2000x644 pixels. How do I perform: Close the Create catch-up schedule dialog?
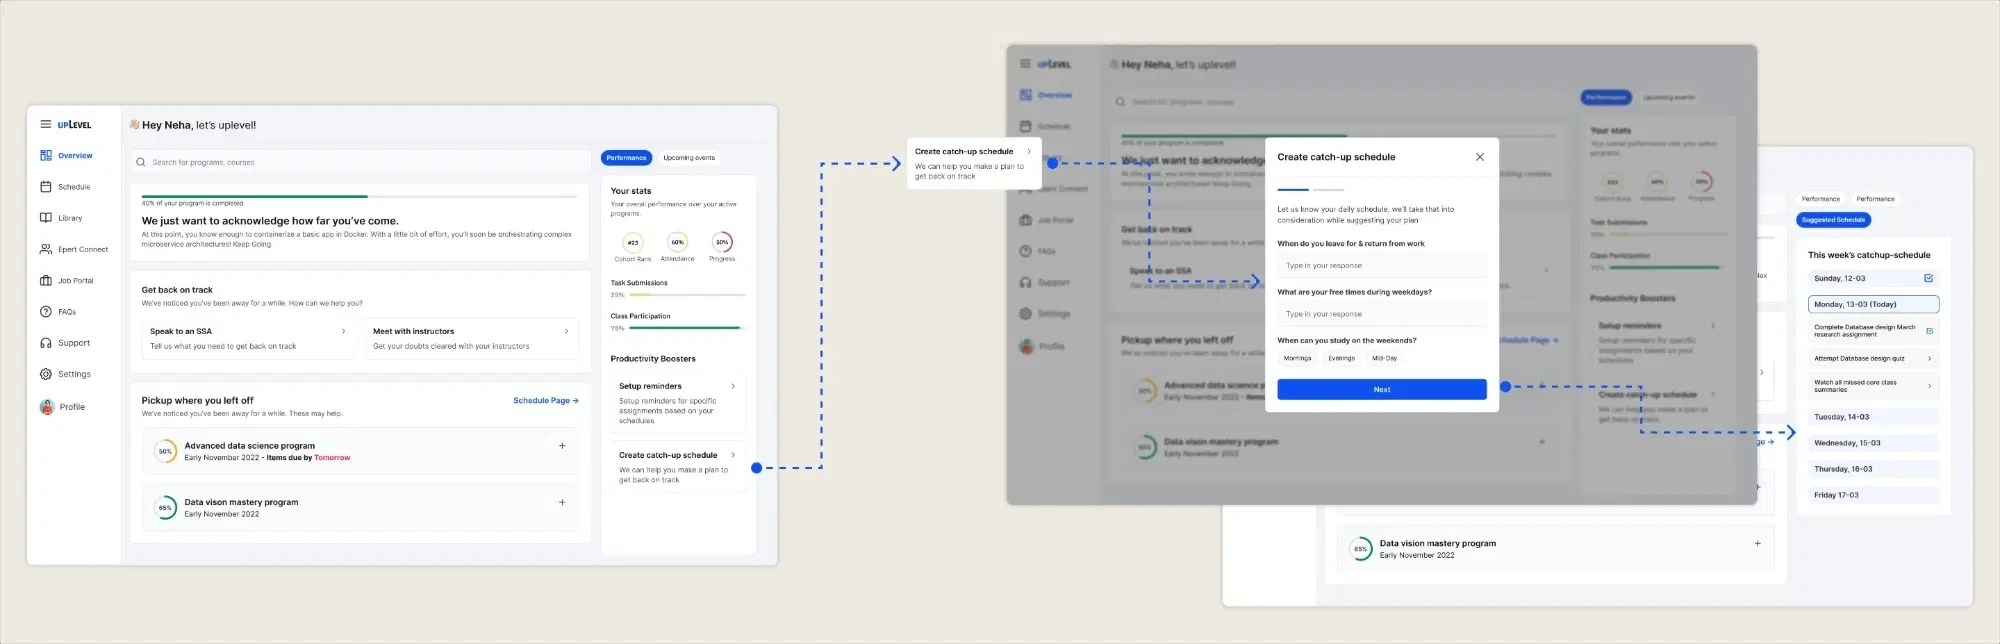point(1480,157)
